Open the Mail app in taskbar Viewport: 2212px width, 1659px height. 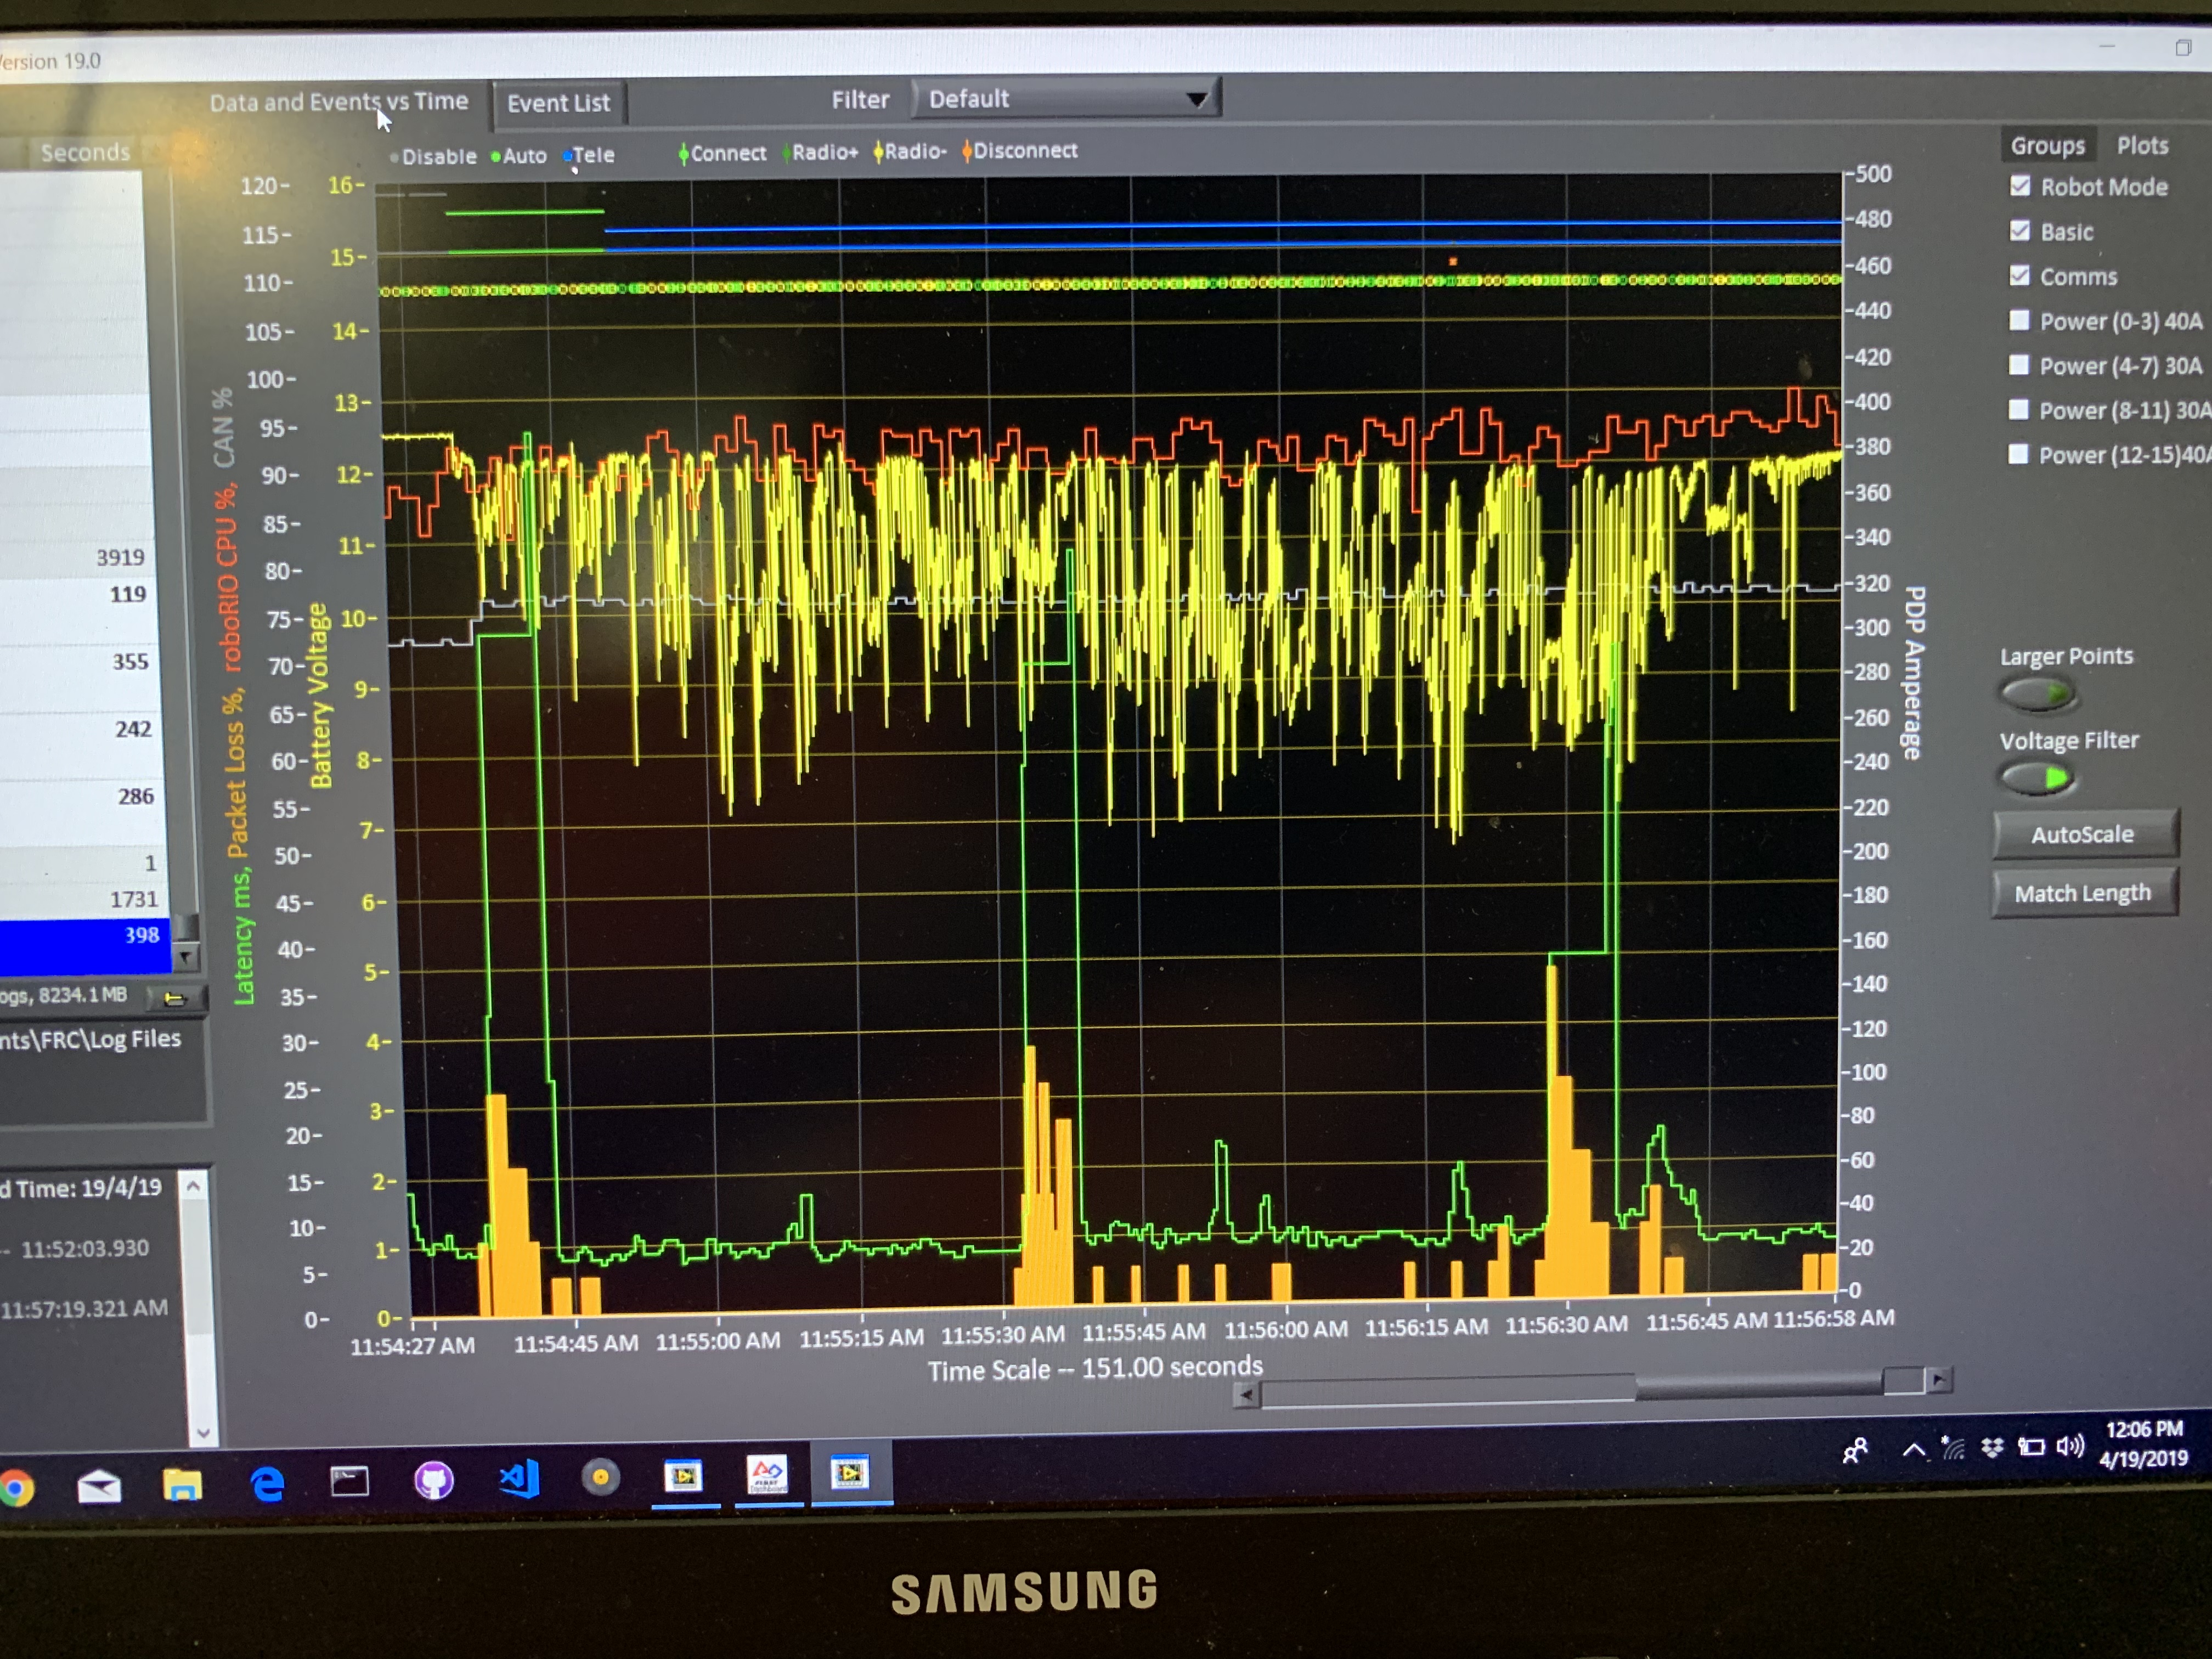coord(99,1487)
